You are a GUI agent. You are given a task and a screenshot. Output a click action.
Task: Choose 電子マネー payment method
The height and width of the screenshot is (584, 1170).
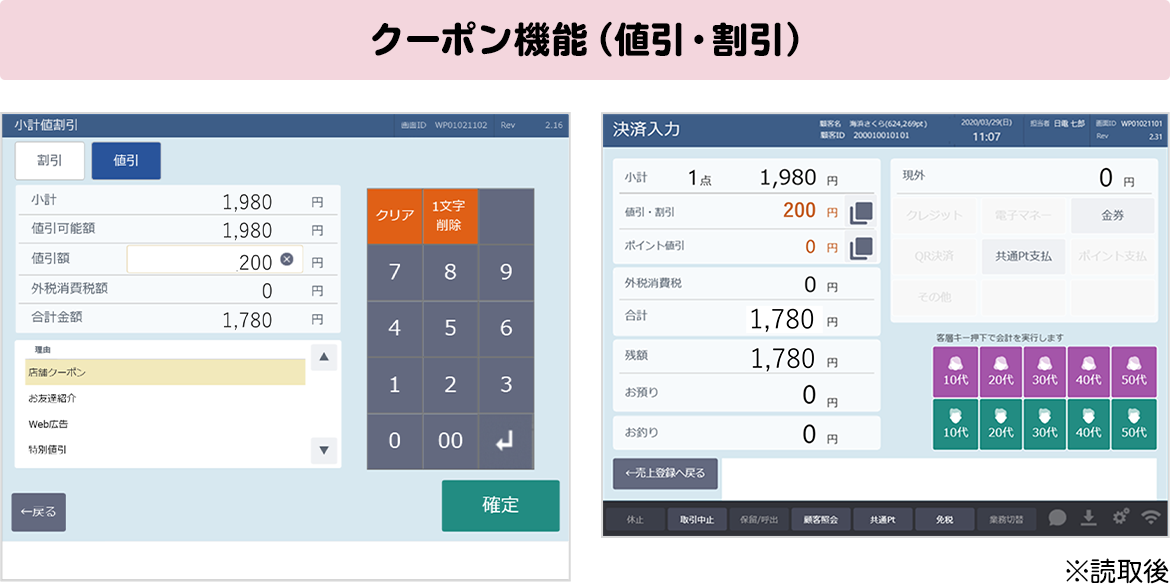1023,216
